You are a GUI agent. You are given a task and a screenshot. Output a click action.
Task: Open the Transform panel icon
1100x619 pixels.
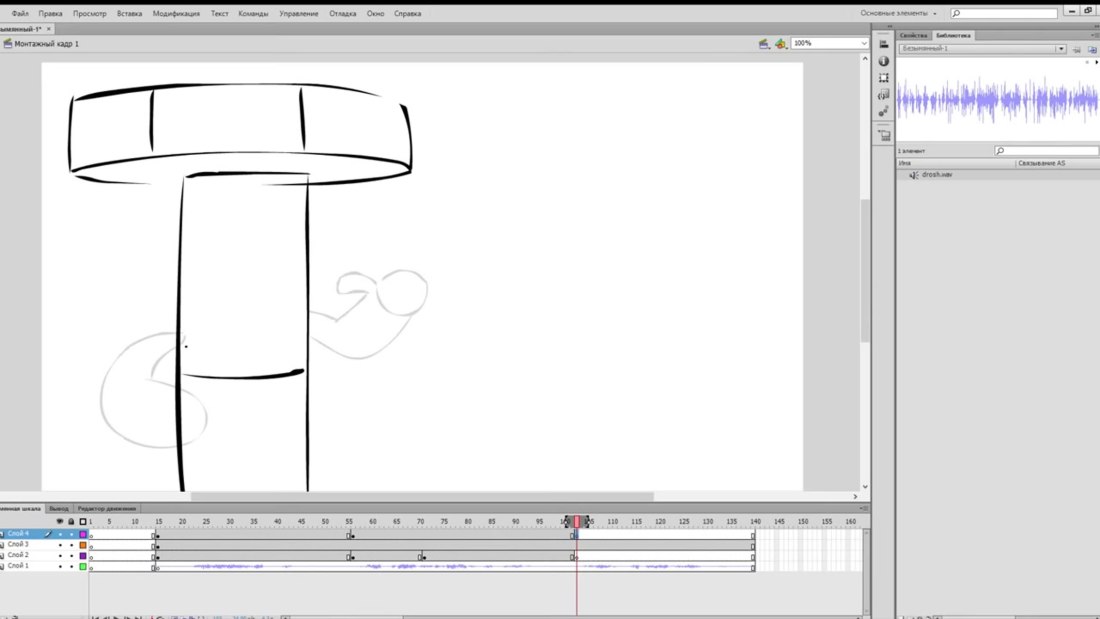coord(884,78)
